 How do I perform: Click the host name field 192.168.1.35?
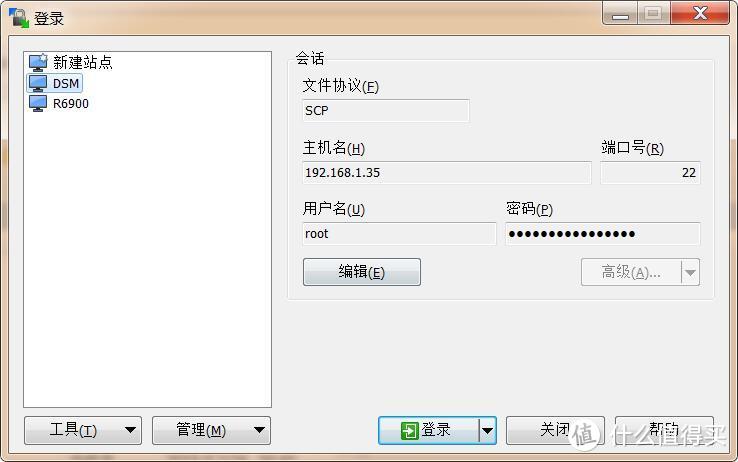click(x=447, y=173)
